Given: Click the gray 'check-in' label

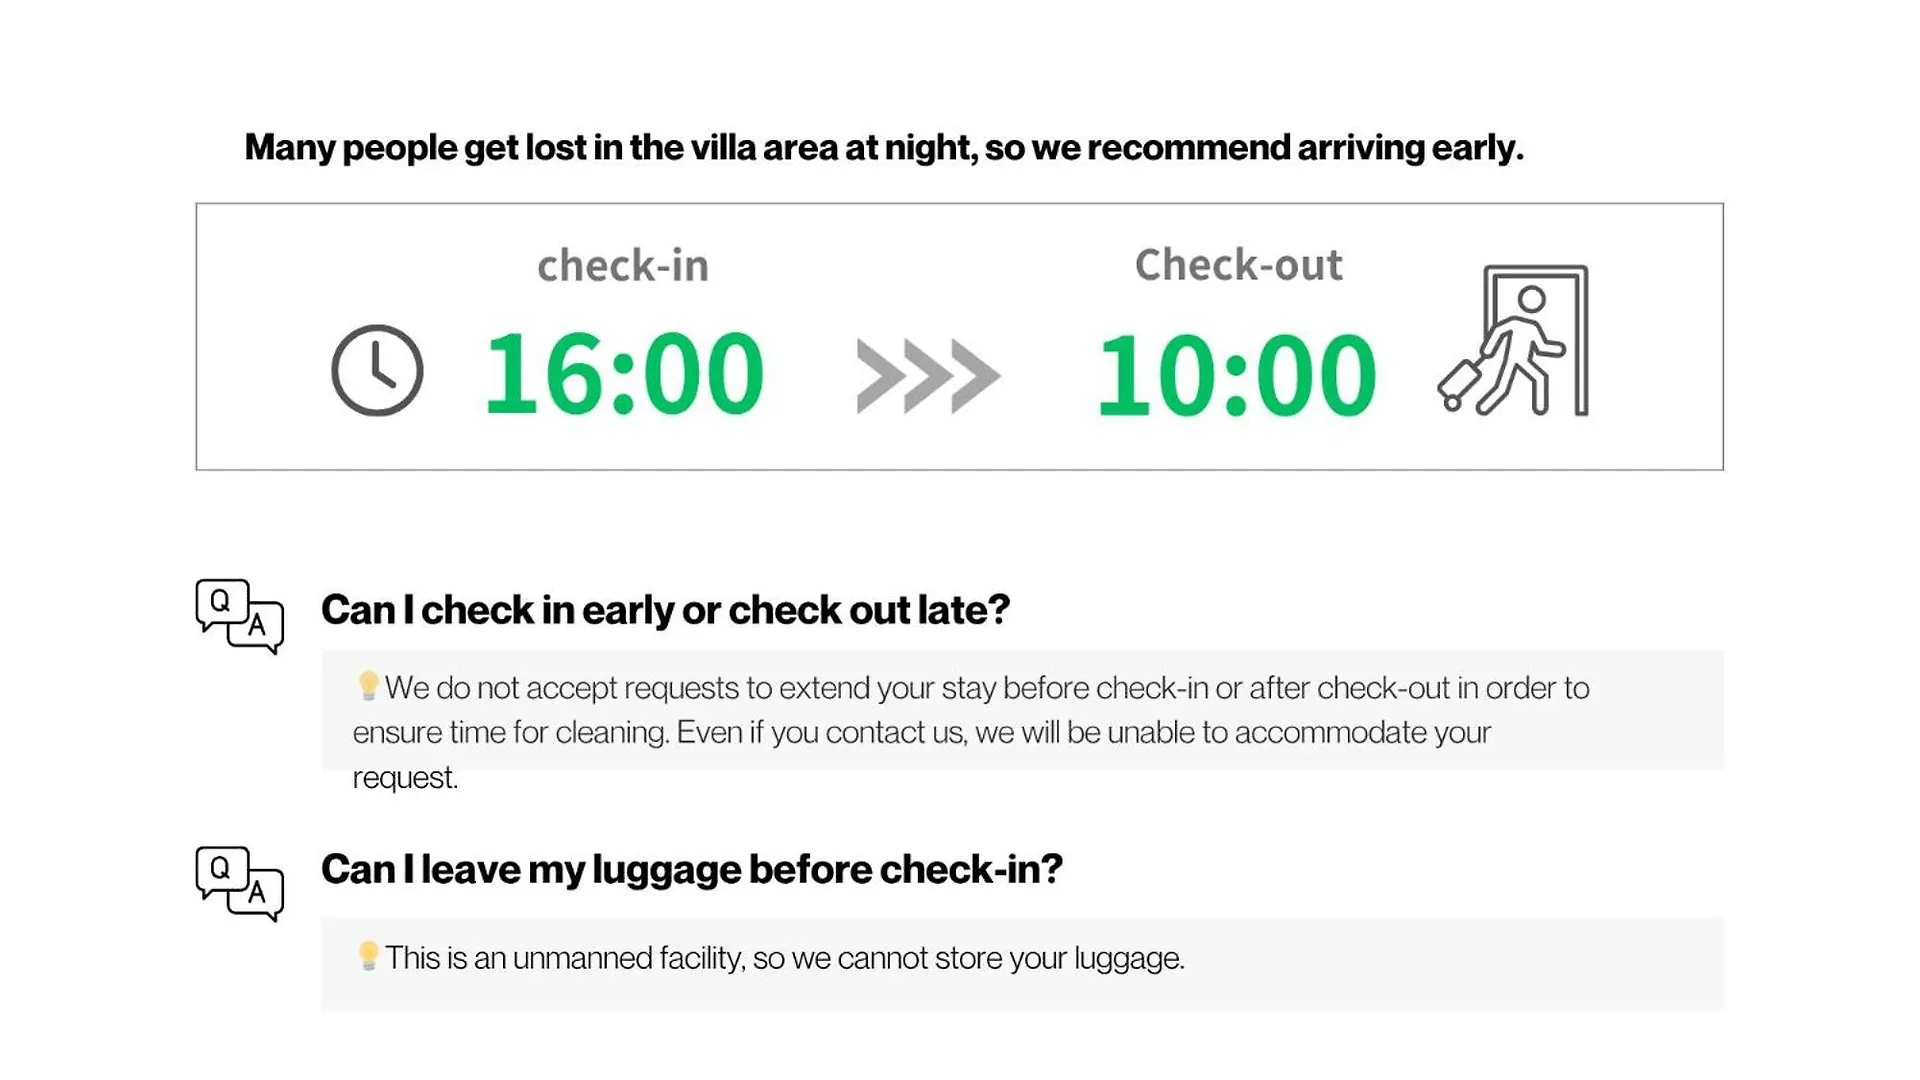Looking at the screenshot, I should (623, 266).
